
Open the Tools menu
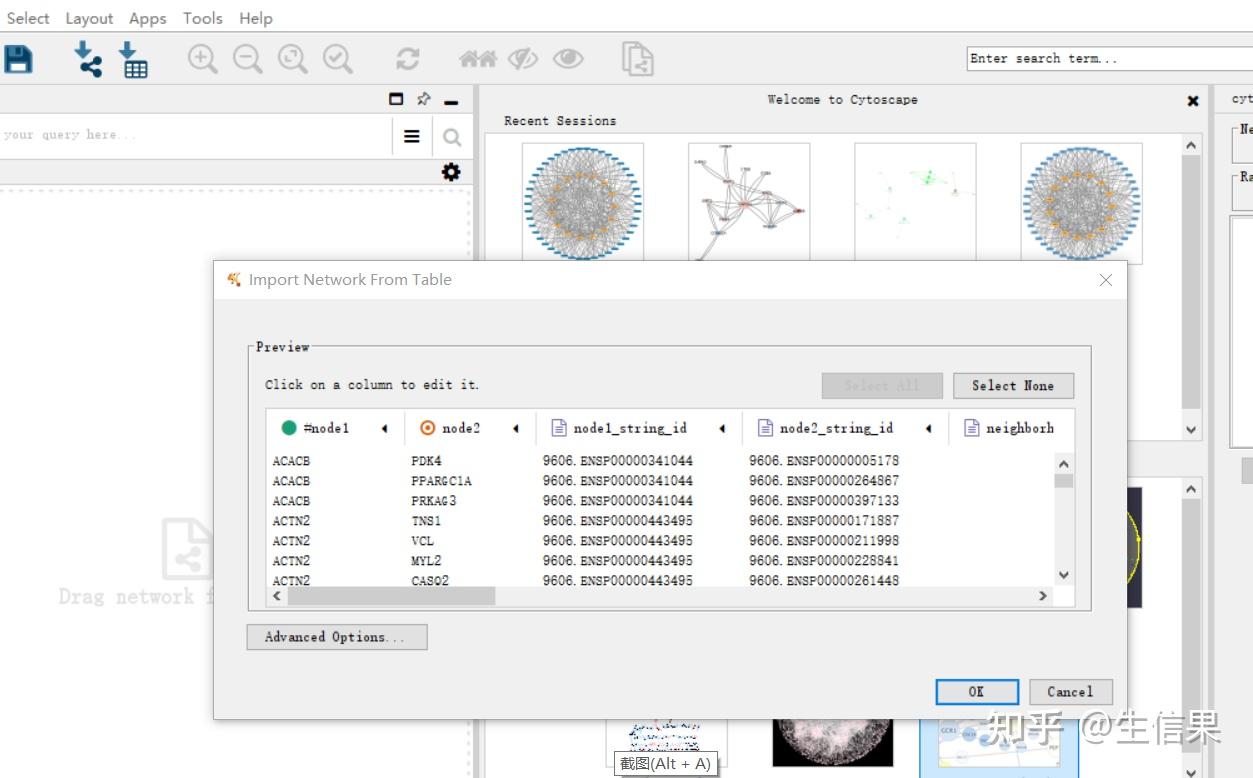pyautogui.click(x=202, y=18)
